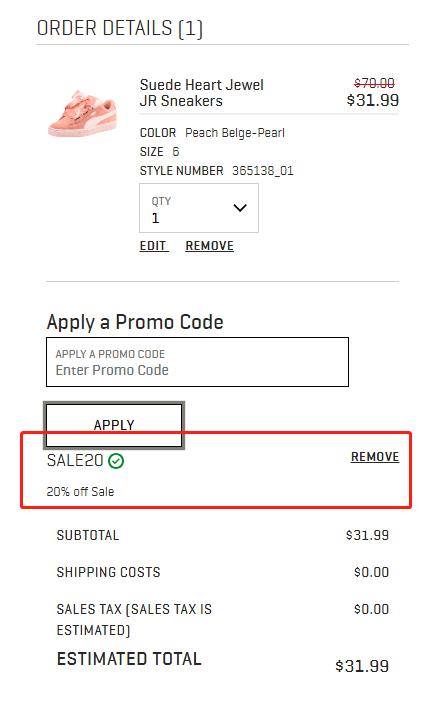Viewport: 421px width, 702px height.
Task: Click the ESTIMATED TOTAL label
Action: tap(129, 659)
